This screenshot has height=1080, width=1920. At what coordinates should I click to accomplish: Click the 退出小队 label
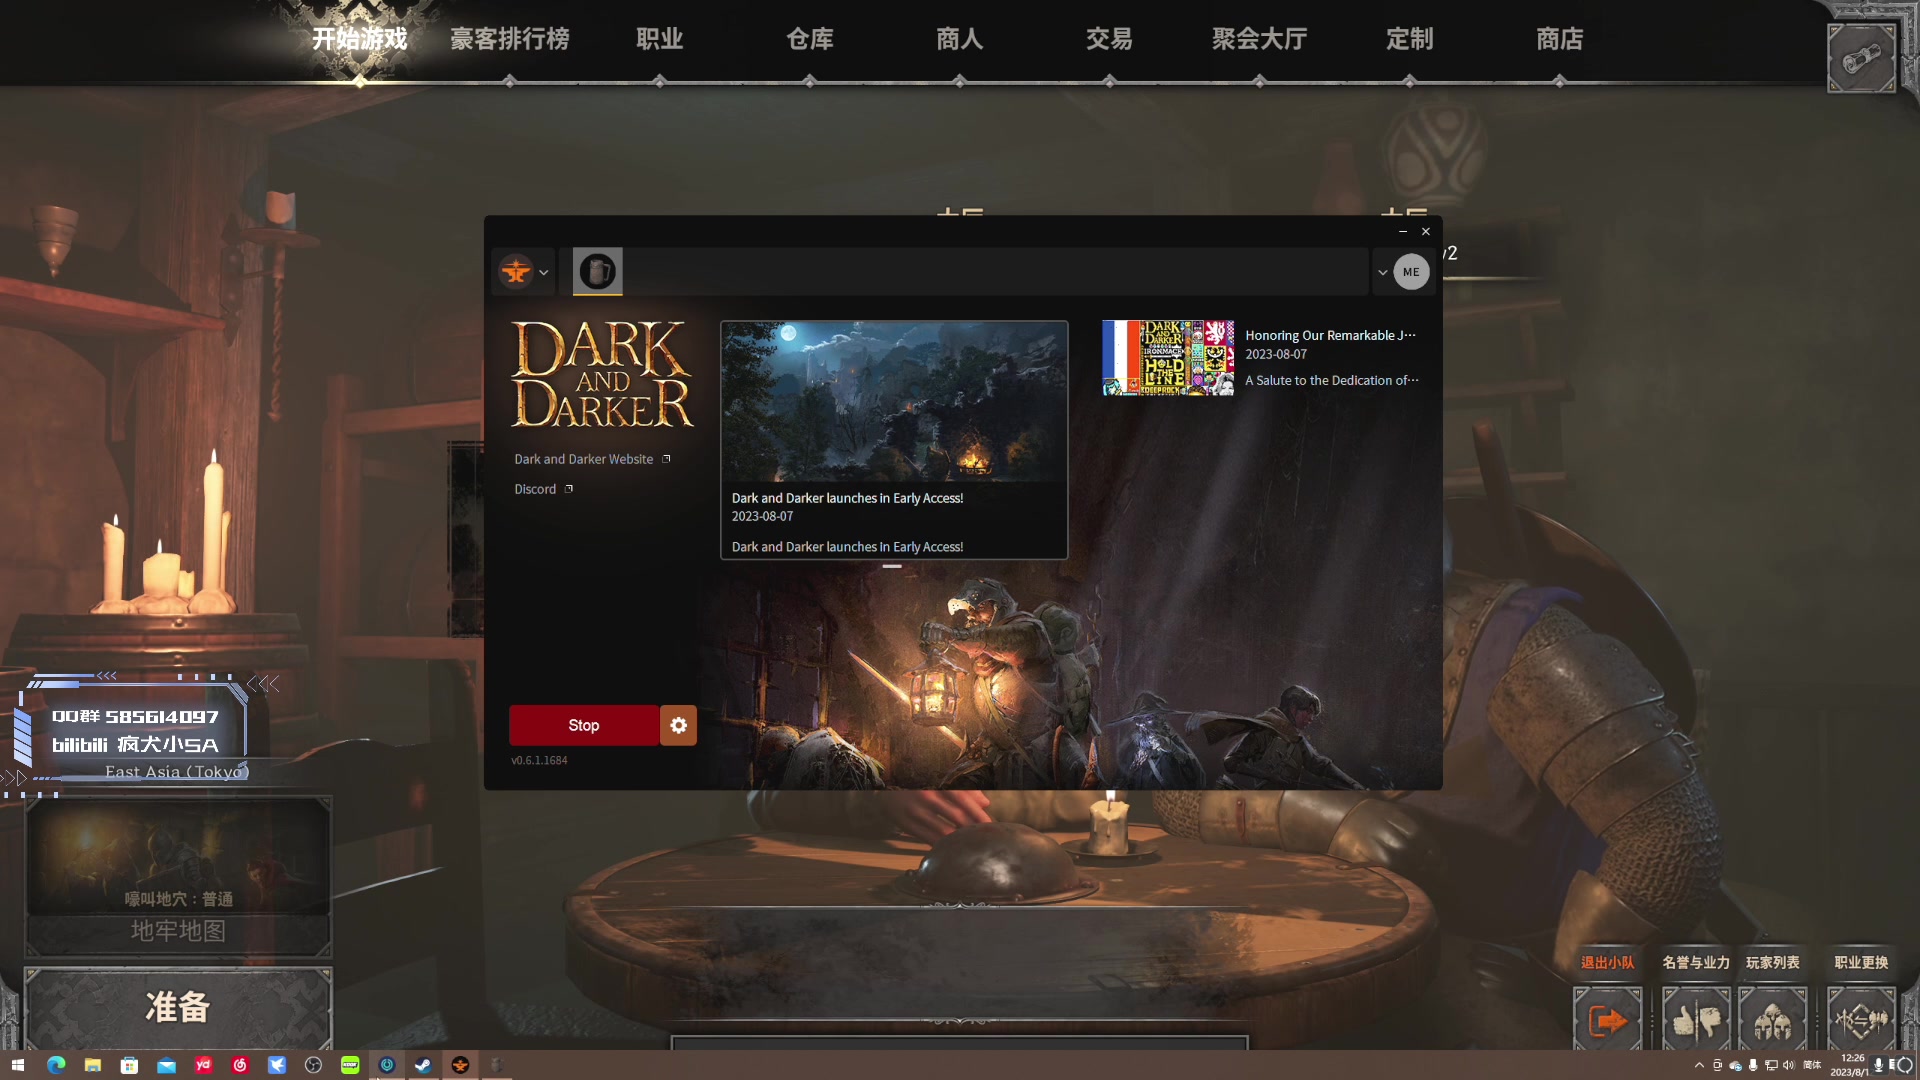[1608, 962]
